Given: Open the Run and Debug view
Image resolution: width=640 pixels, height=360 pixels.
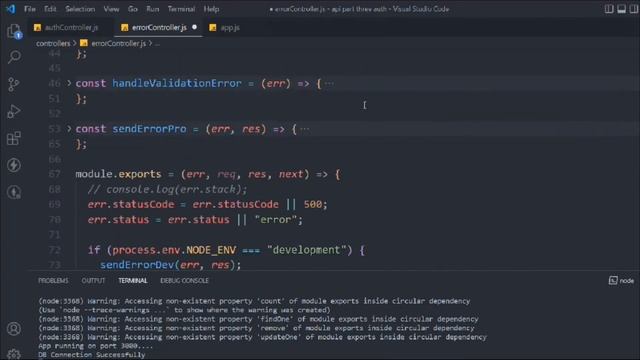Looking at the screenshot, I should (14, 111).
